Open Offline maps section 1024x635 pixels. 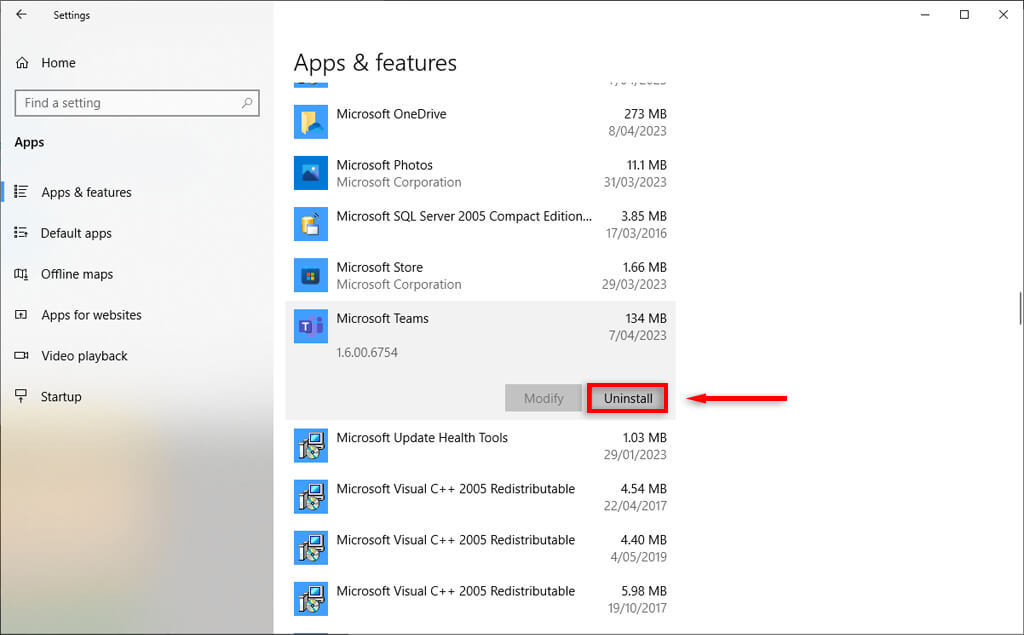pyautogui.click(x=77, y=274)
